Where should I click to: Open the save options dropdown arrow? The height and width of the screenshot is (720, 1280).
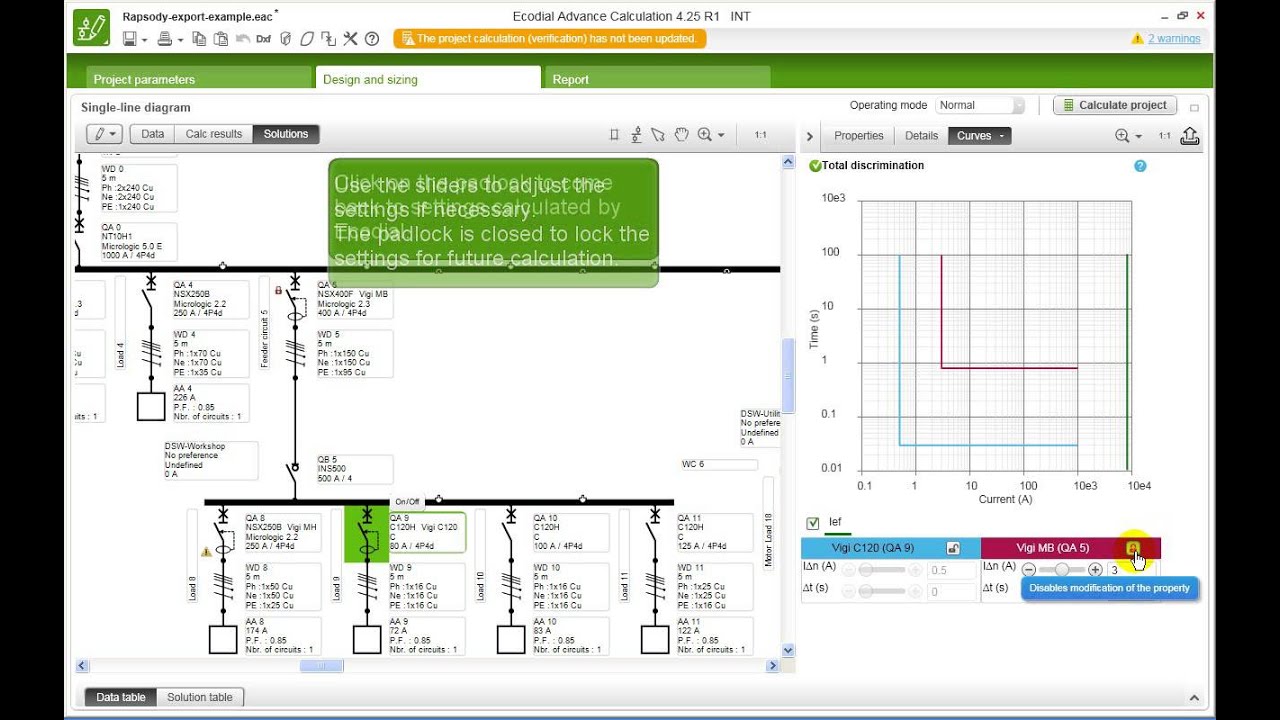144,40
